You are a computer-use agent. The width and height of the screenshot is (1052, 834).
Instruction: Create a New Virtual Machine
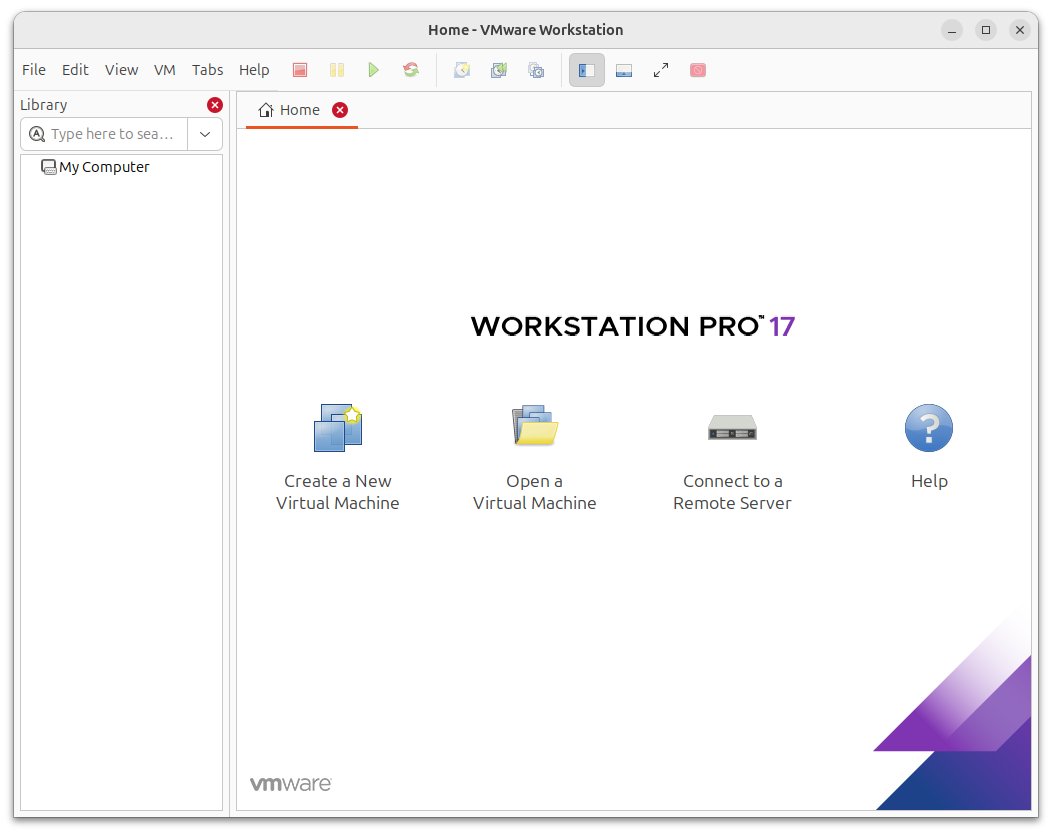337,445
